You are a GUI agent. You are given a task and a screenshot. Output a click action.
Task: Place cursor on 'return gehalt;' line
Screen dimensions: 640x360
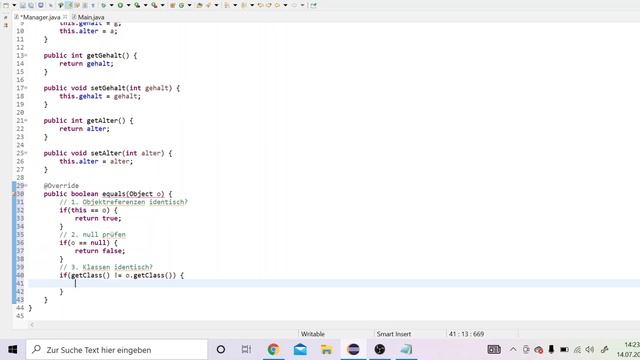87,64
